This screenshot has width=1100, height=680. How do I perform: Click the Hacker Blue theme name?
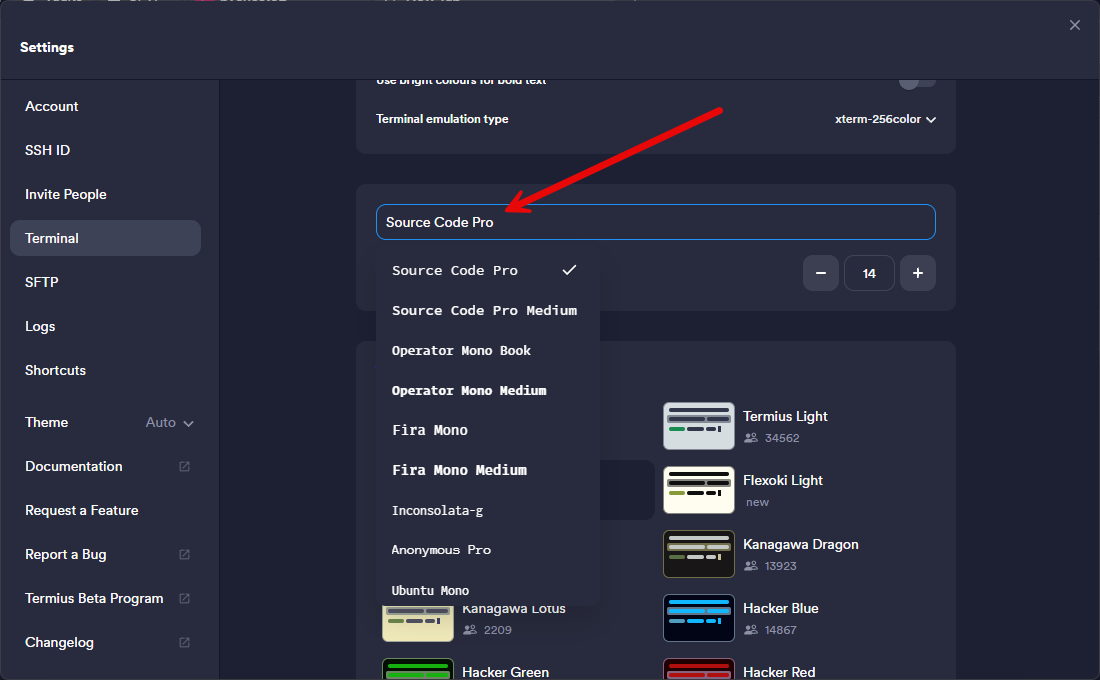[780, 608]
